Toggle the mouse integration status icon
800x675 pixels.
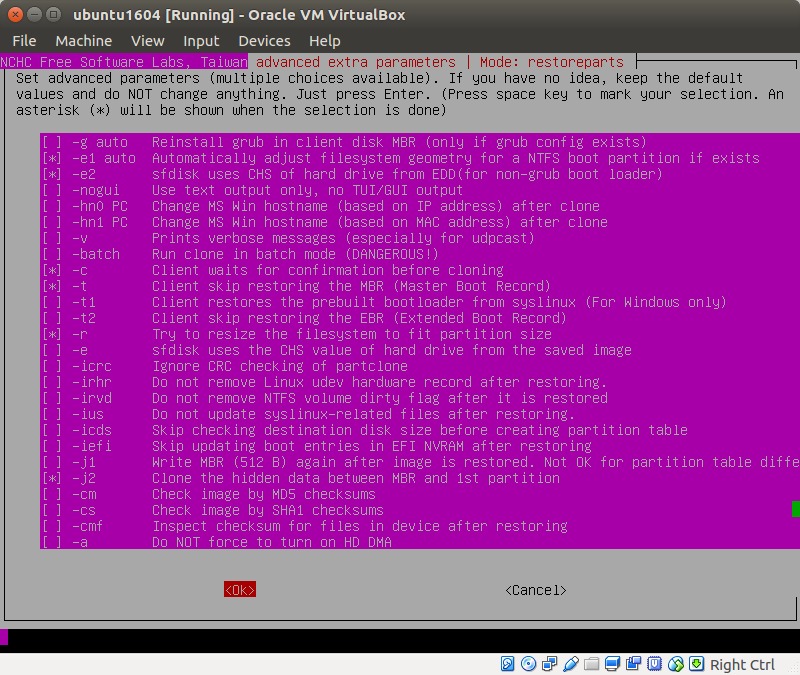[x=676, y=664]
